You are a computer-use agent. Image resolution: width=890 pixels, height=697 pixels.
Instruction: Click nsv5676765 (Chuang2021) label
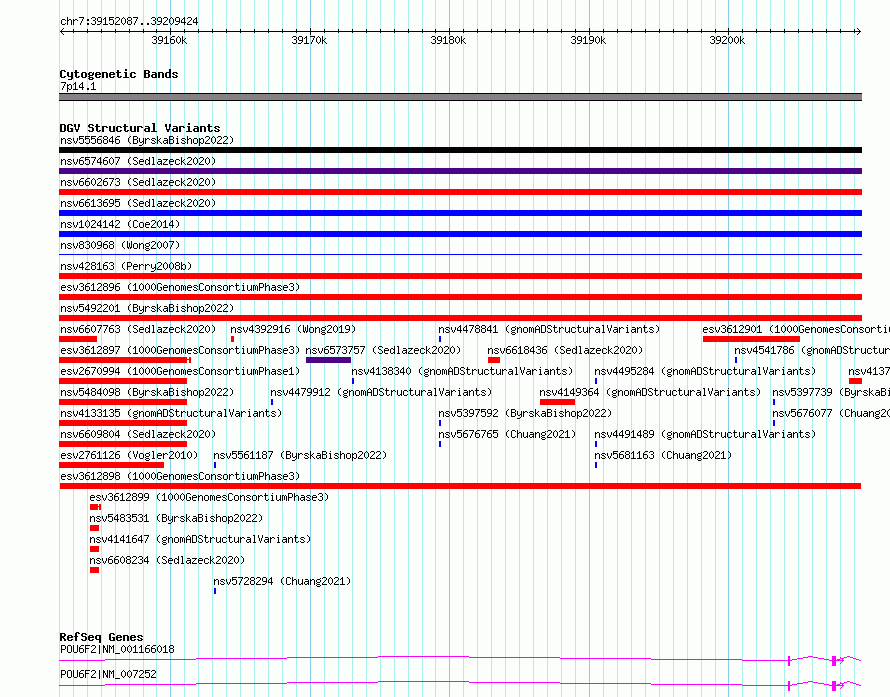(507, 434)
